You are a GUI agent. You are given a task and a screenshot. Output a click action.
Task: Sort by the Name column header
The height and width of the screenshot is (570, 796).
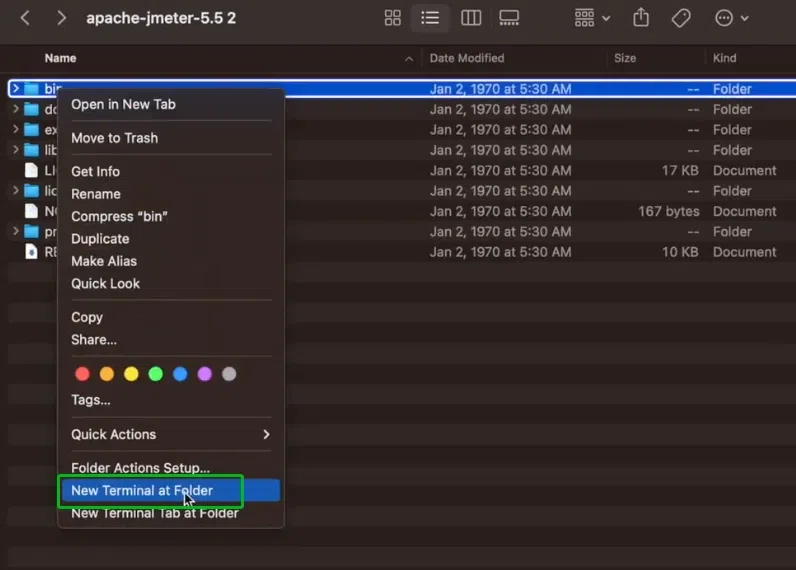[x=60, y=58]
